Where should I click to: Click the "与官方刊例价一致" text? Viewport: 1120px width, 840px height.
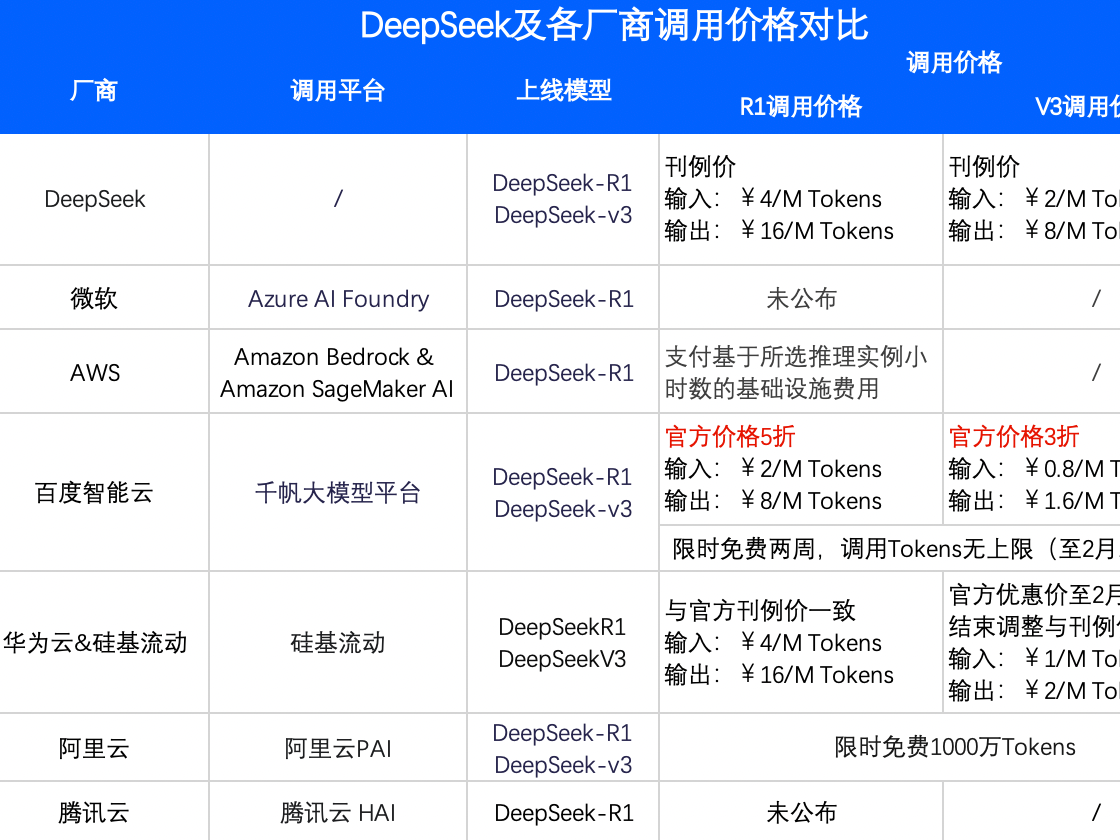click(x=760, y=611)
